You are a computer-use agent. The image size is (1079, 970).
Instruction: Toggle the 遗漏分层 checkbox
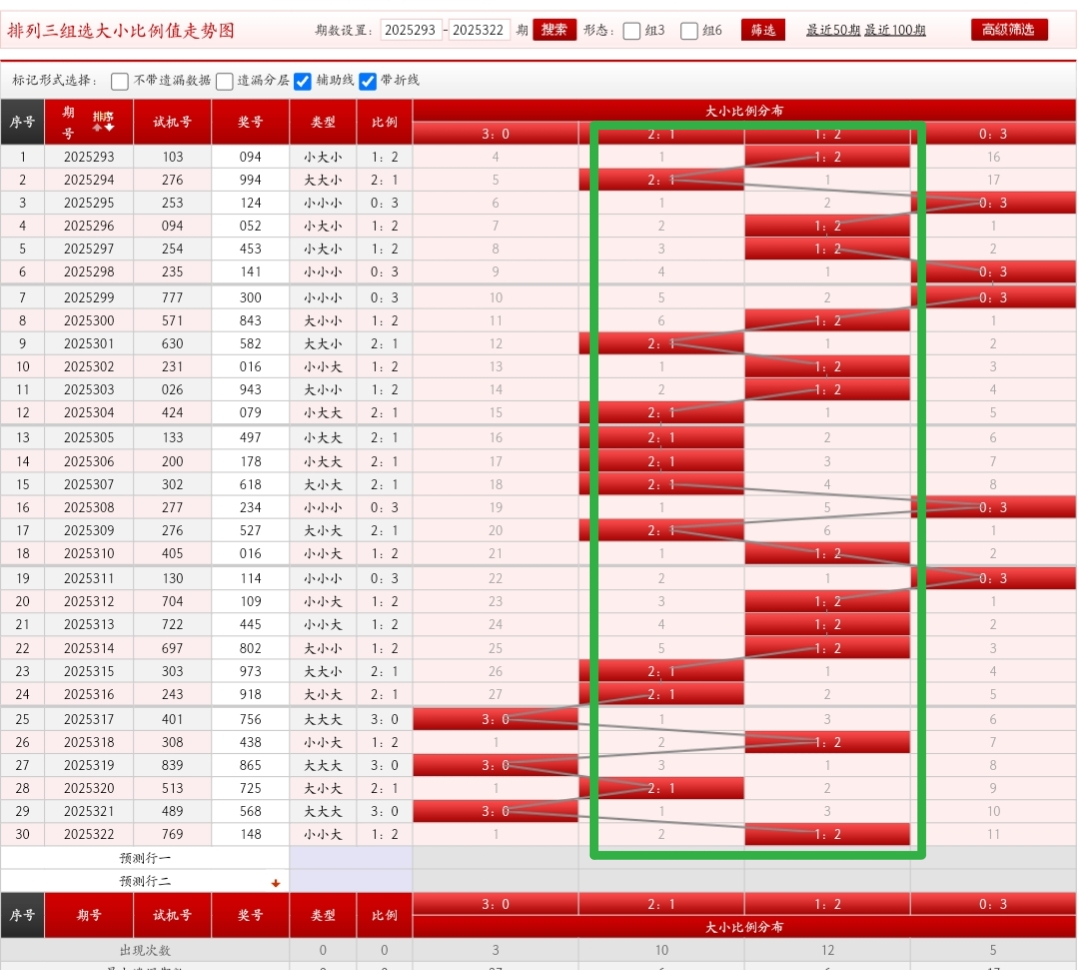pos(225,81)
